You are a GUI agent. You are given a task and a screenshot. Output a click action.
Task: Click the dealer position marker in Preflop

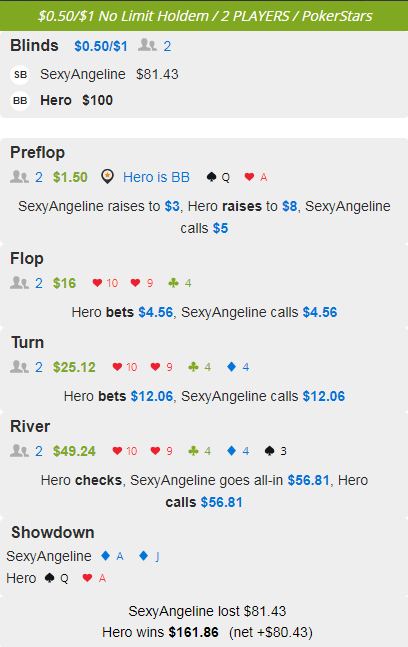[107, 177]
